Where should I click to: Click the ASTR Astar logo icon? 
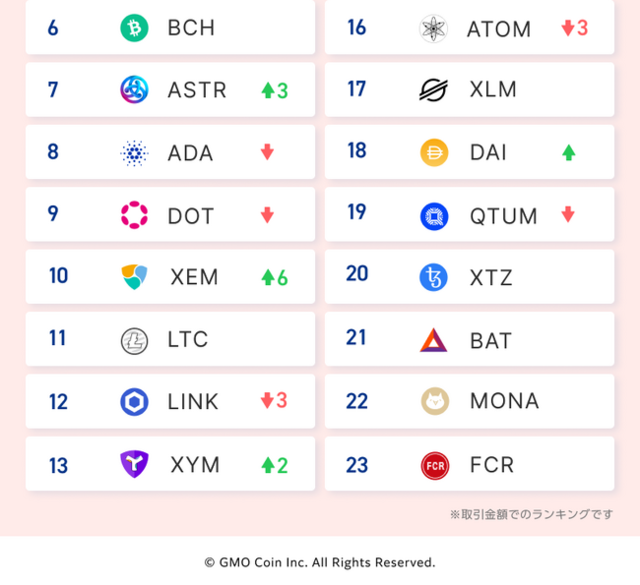click(134, 89)
